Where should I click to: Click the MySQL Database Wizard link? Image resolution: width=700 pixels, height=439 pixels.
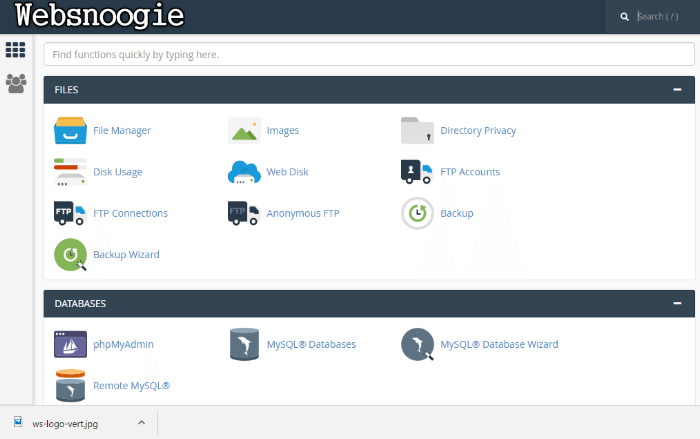click(x=499, y=344)
